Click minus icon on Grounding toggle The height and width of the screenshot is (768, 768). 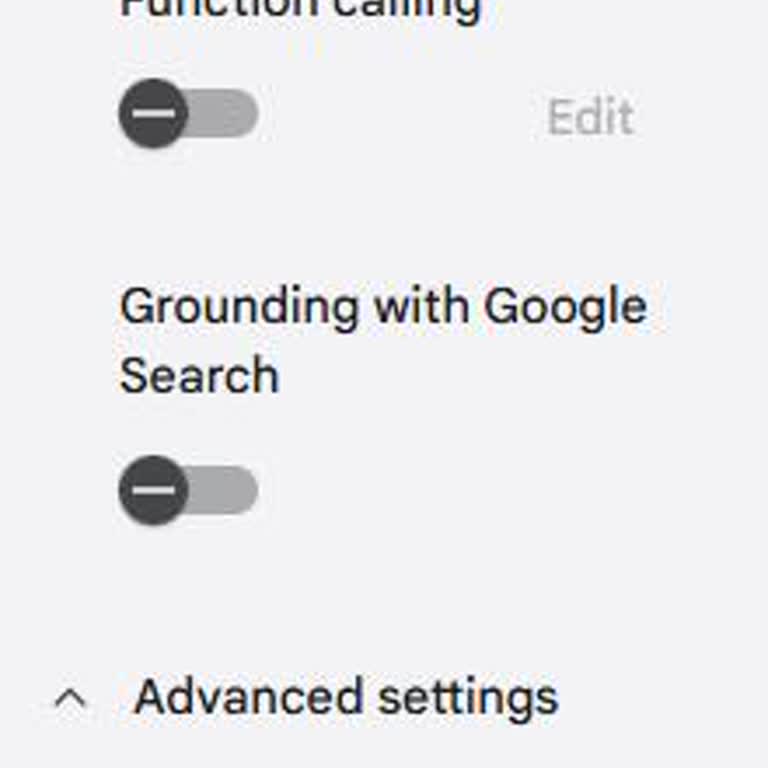[153, 490]
